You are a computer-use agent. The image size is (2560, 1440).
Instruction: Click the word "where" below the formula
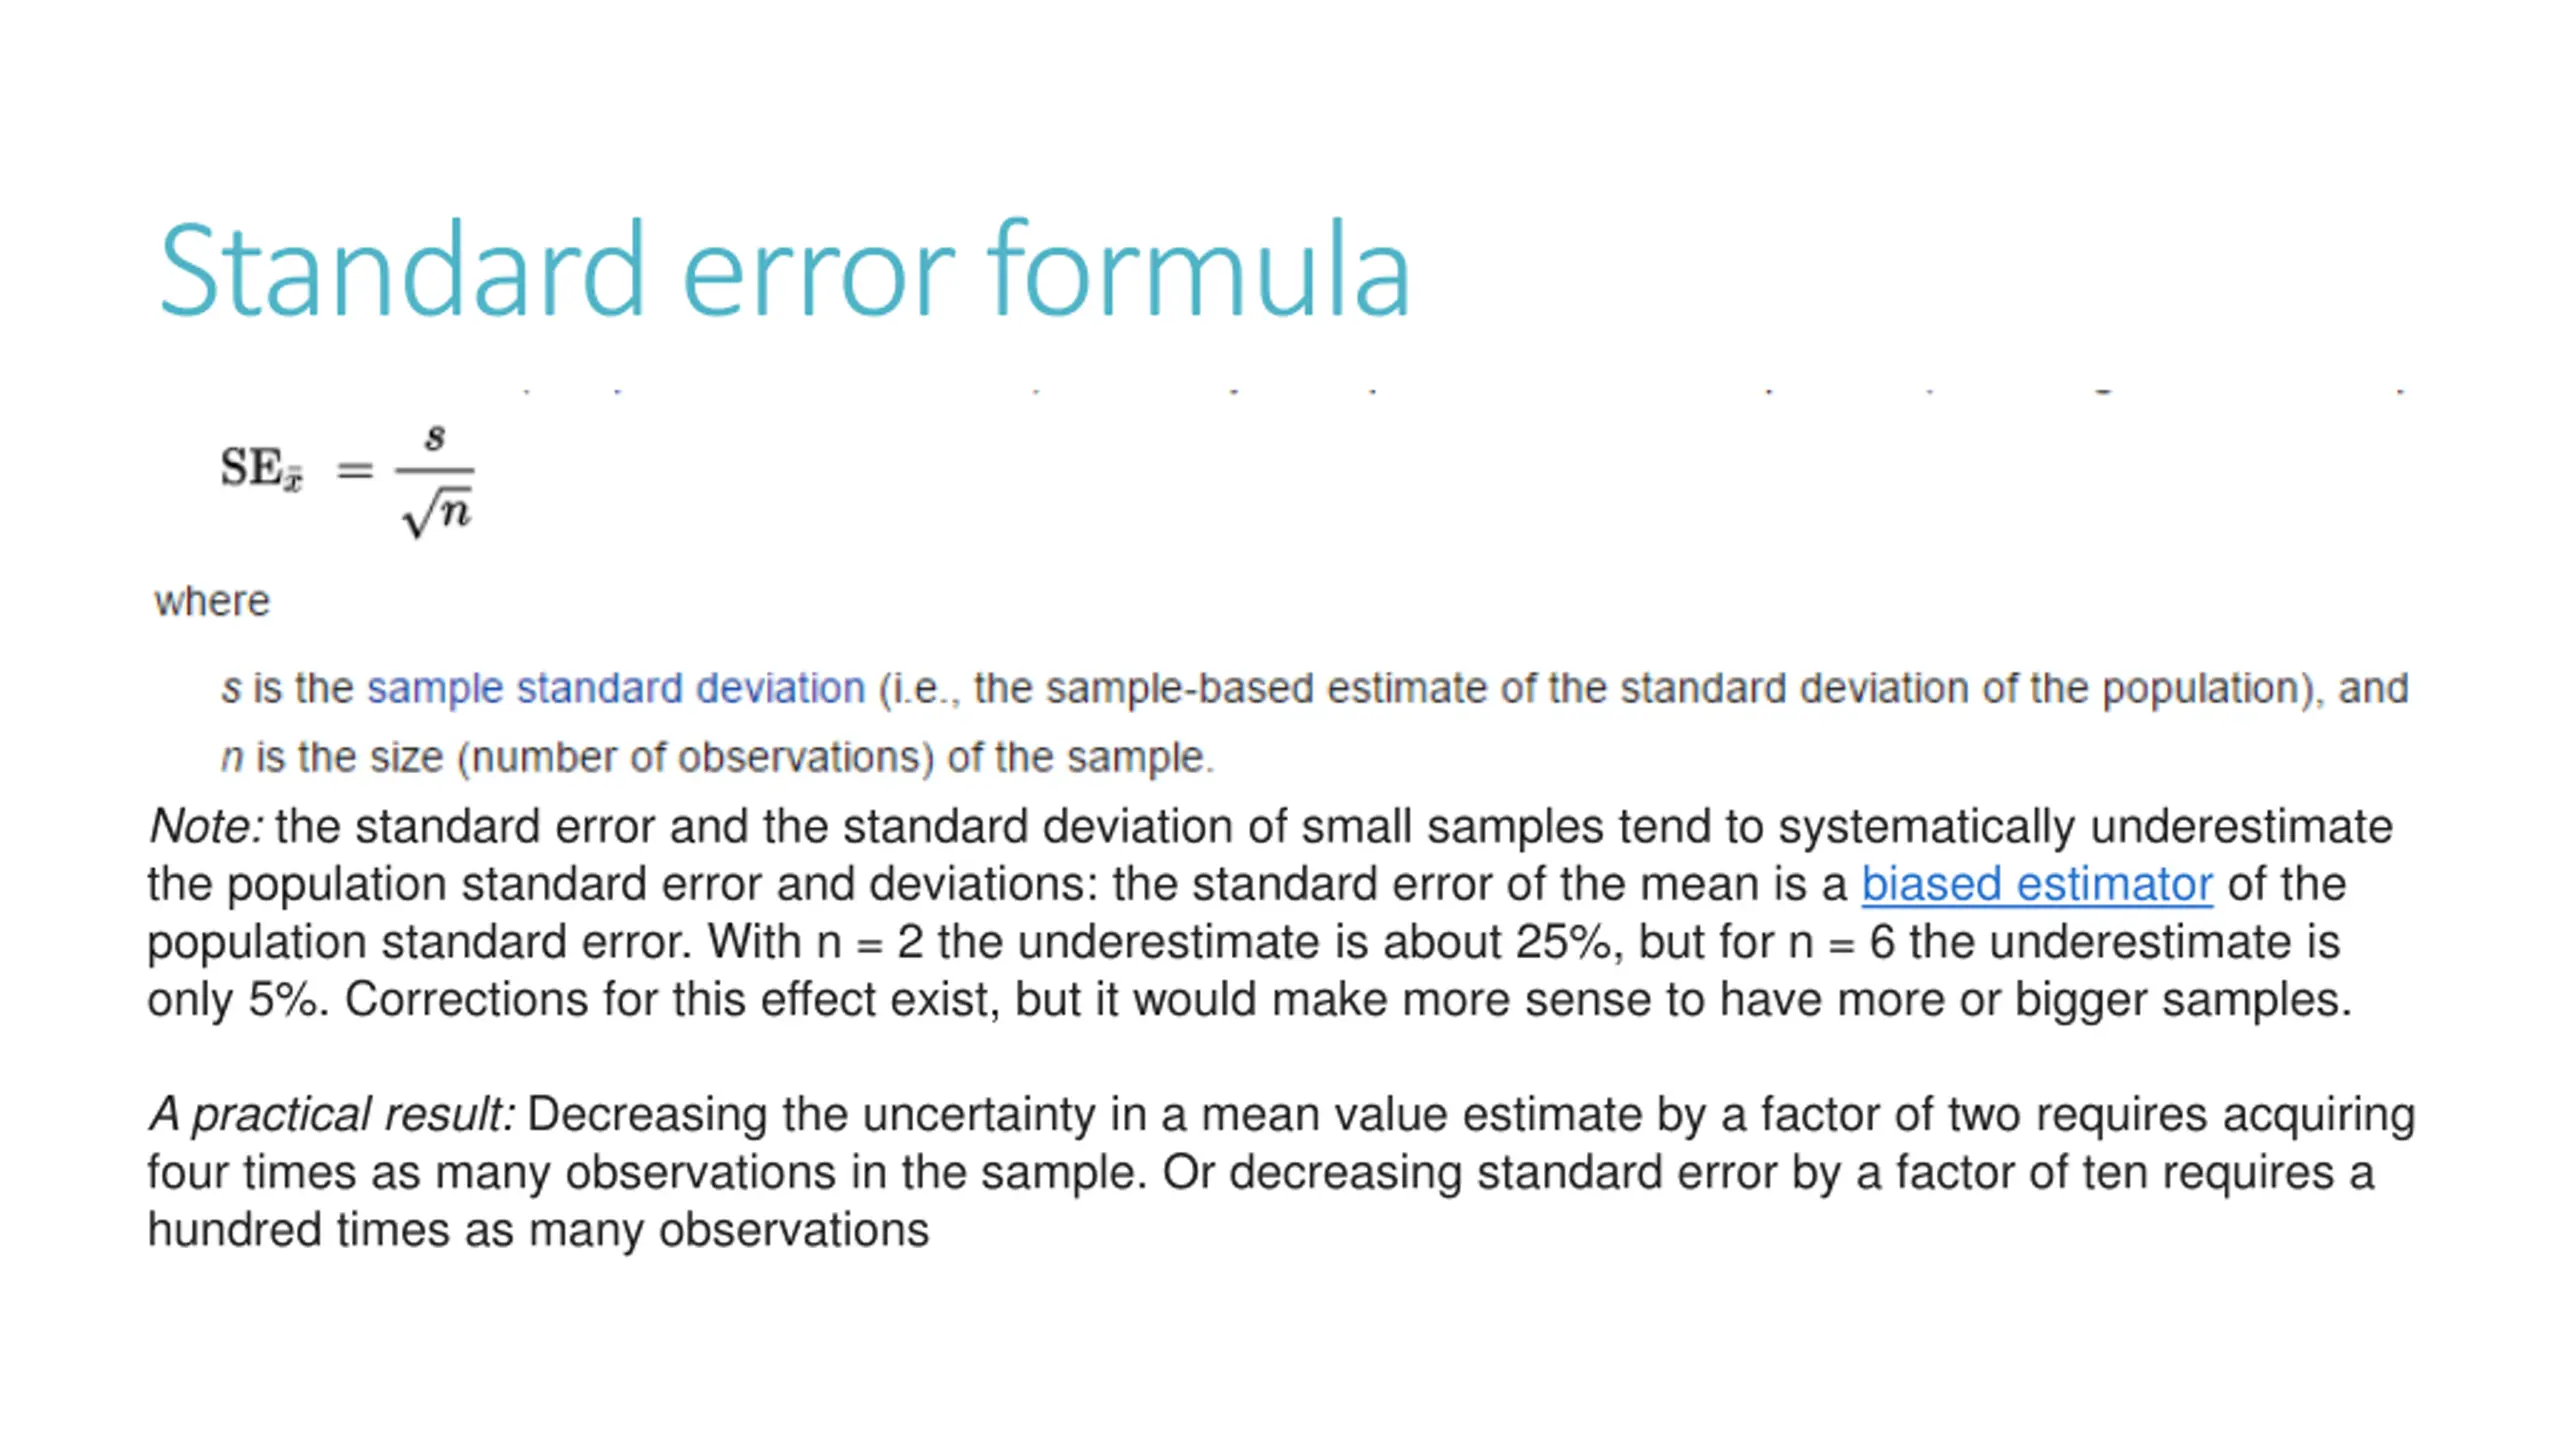[212, 602]
